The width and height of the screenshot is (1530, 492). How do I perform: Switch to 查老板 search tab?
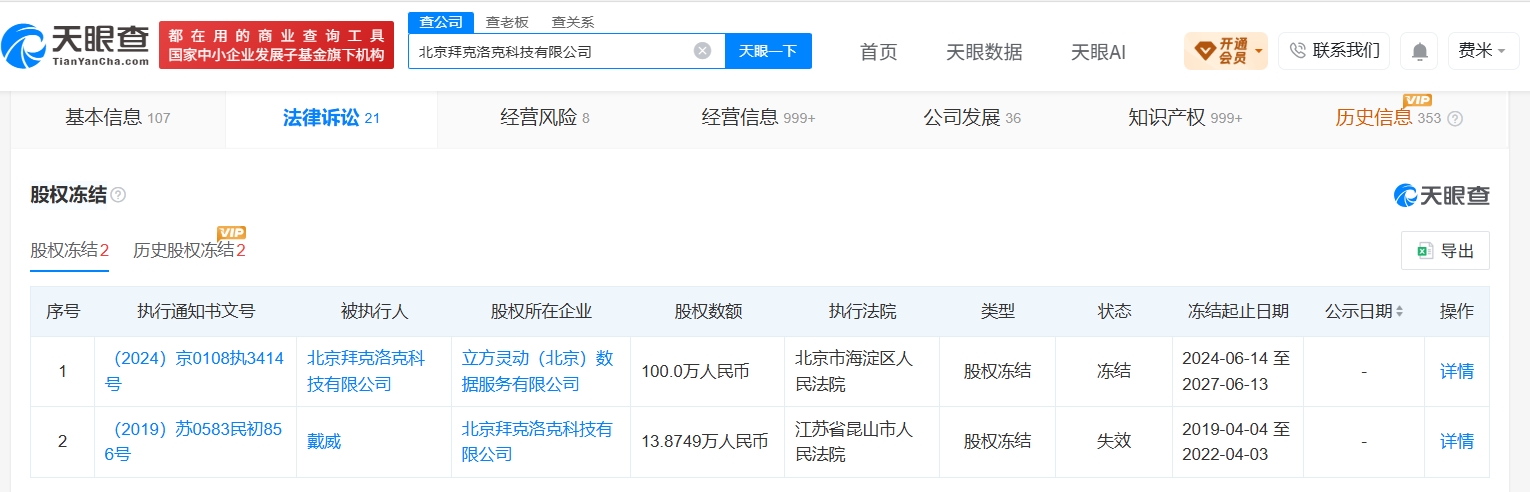click(507, 22)
